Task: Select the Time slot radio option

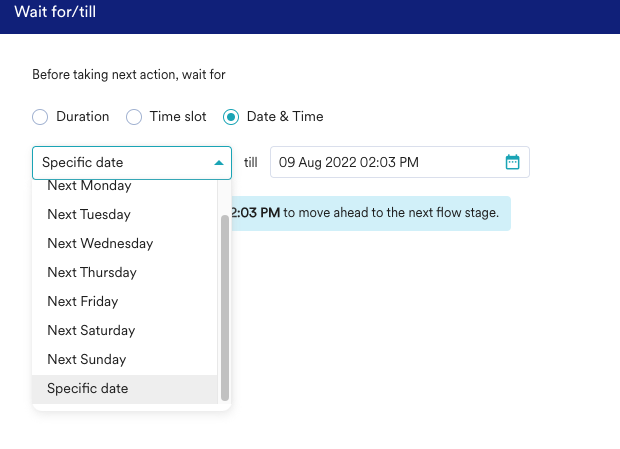Action: pos(134,117)
